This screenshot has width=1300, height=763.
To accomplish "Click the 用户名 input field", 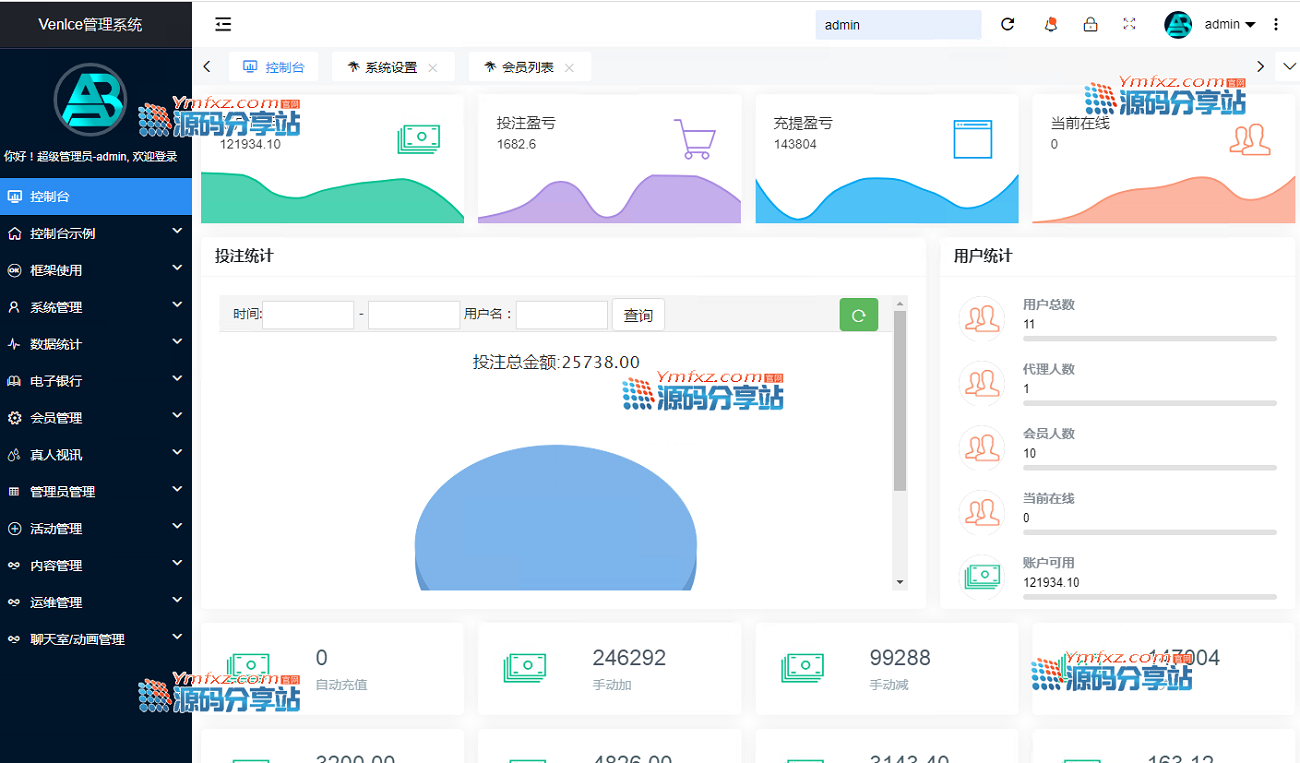I will tap(561, 315).
